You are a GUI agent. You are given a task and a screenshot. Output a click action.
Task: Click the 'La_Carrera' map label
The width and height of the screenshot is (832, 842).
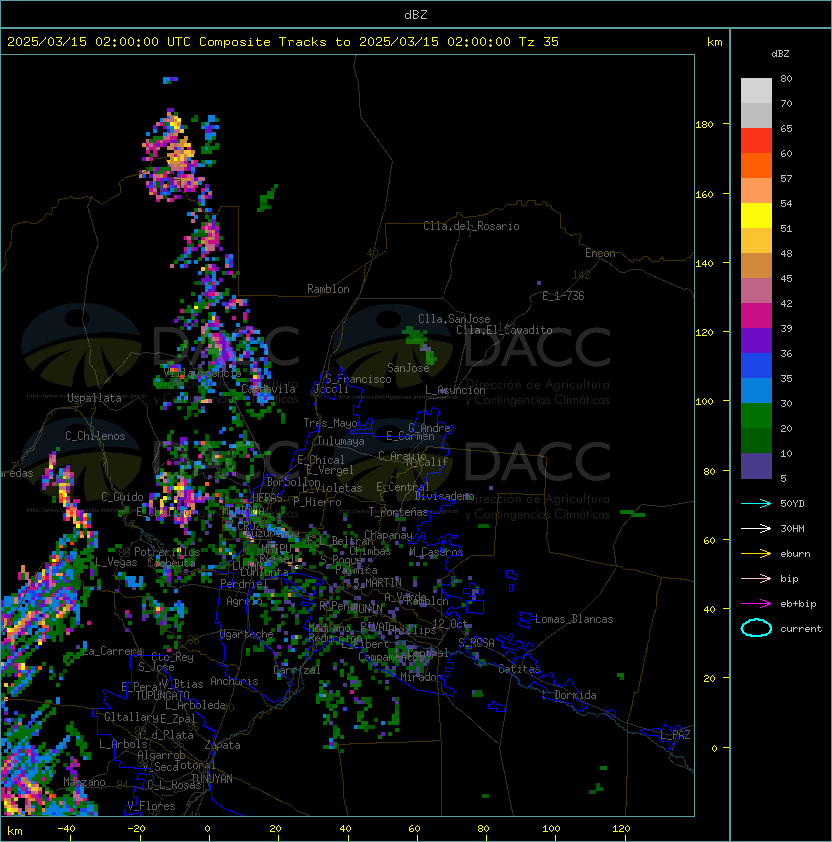pyautogui.click(x=113, y=651)
